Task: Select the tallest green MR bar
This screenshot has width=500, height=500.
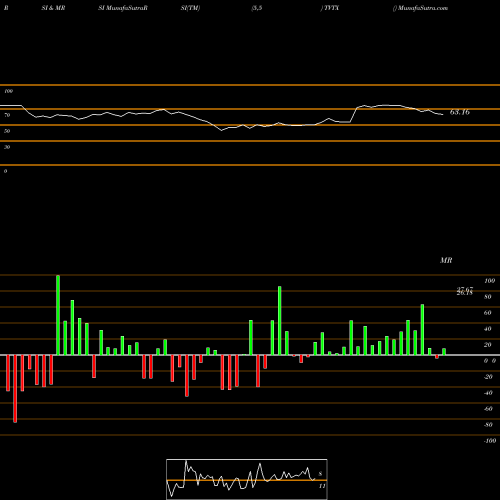Action: click(58, 315)
